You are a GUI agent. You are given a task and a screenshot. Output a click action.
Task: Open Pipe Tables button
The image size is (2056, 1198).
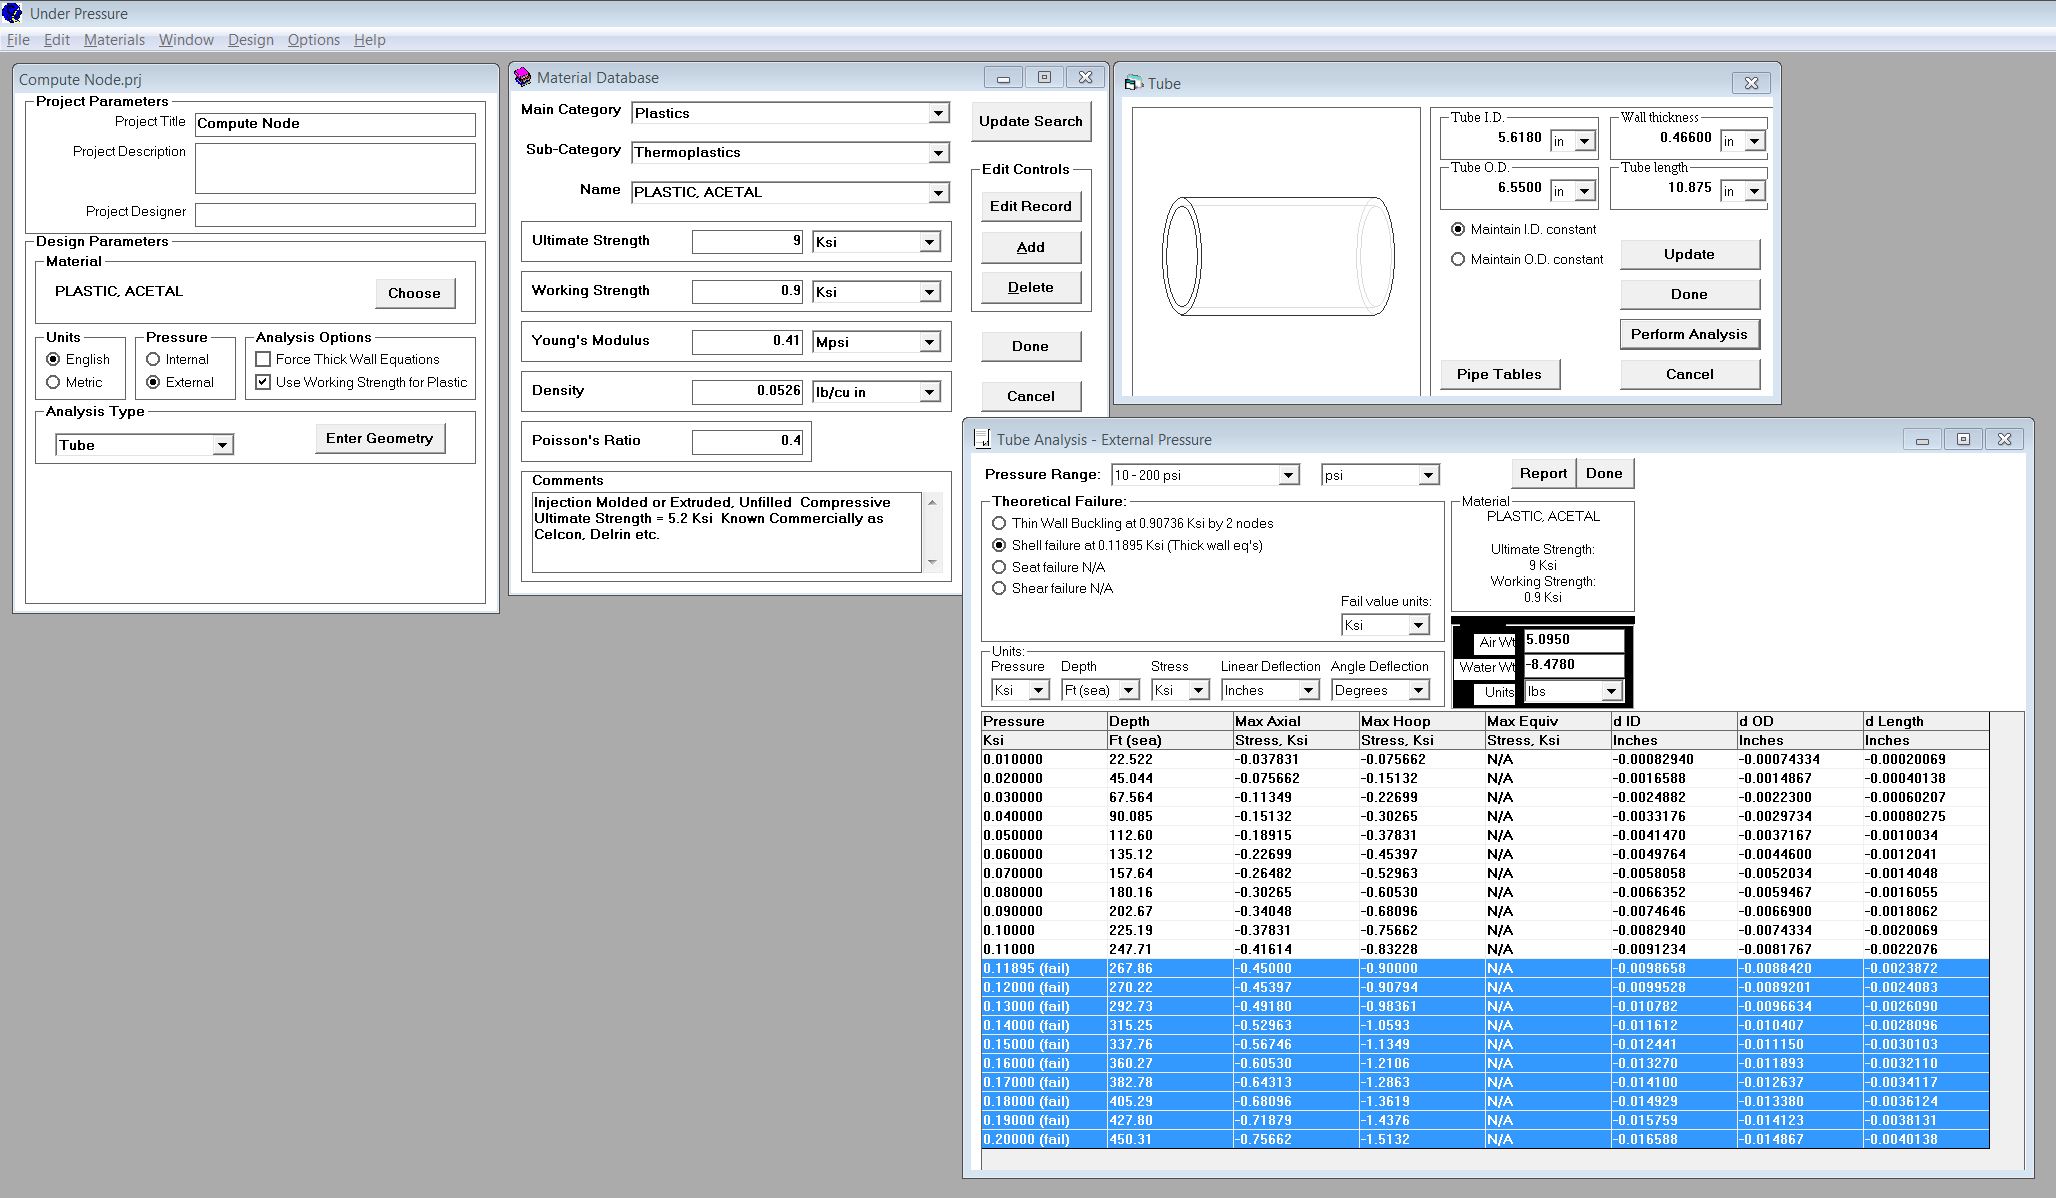point(1499,374)
